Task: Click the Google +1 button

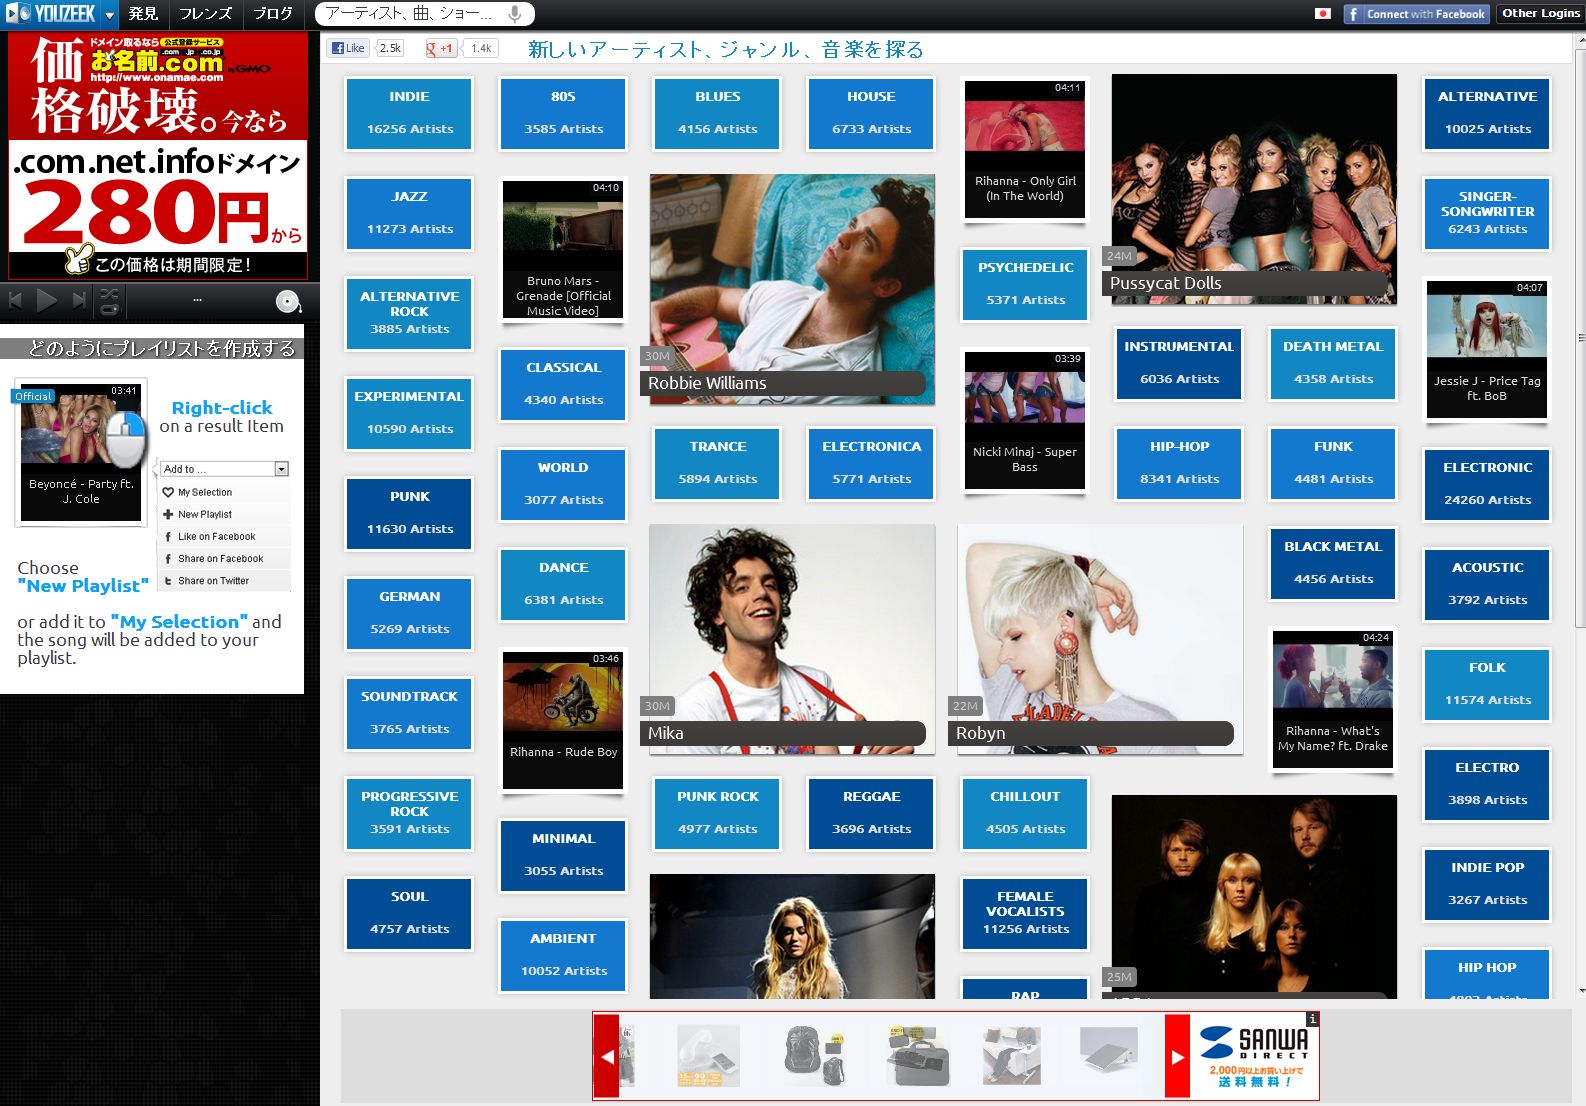Action: point(441,48)
